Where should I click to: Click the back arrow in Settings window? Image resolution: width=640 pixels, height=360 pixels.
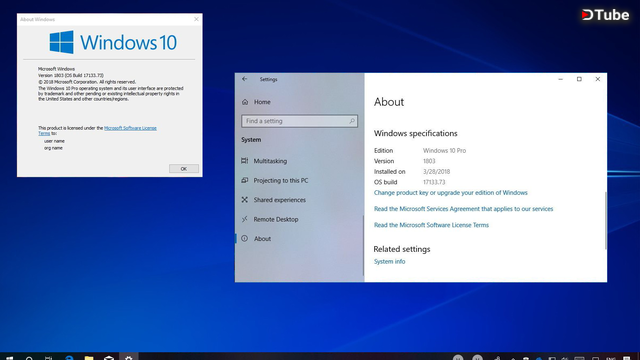point(244,79)
